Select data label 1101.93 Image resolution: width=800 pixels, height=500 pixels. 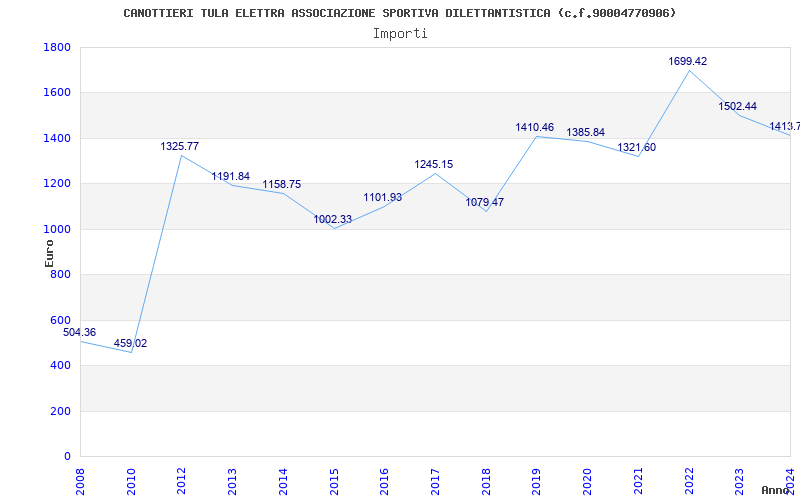click(x=383, y=197)
